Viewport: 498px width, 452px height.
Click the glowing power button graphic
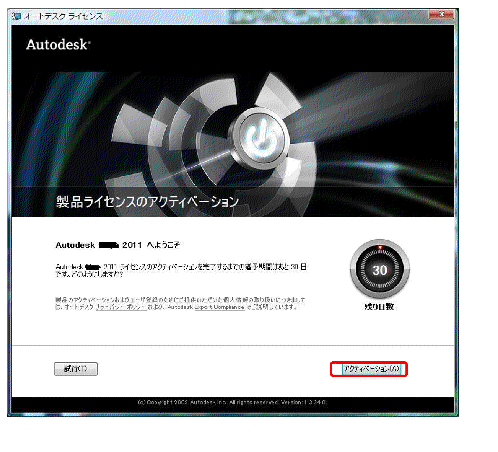tap(261, 138)
